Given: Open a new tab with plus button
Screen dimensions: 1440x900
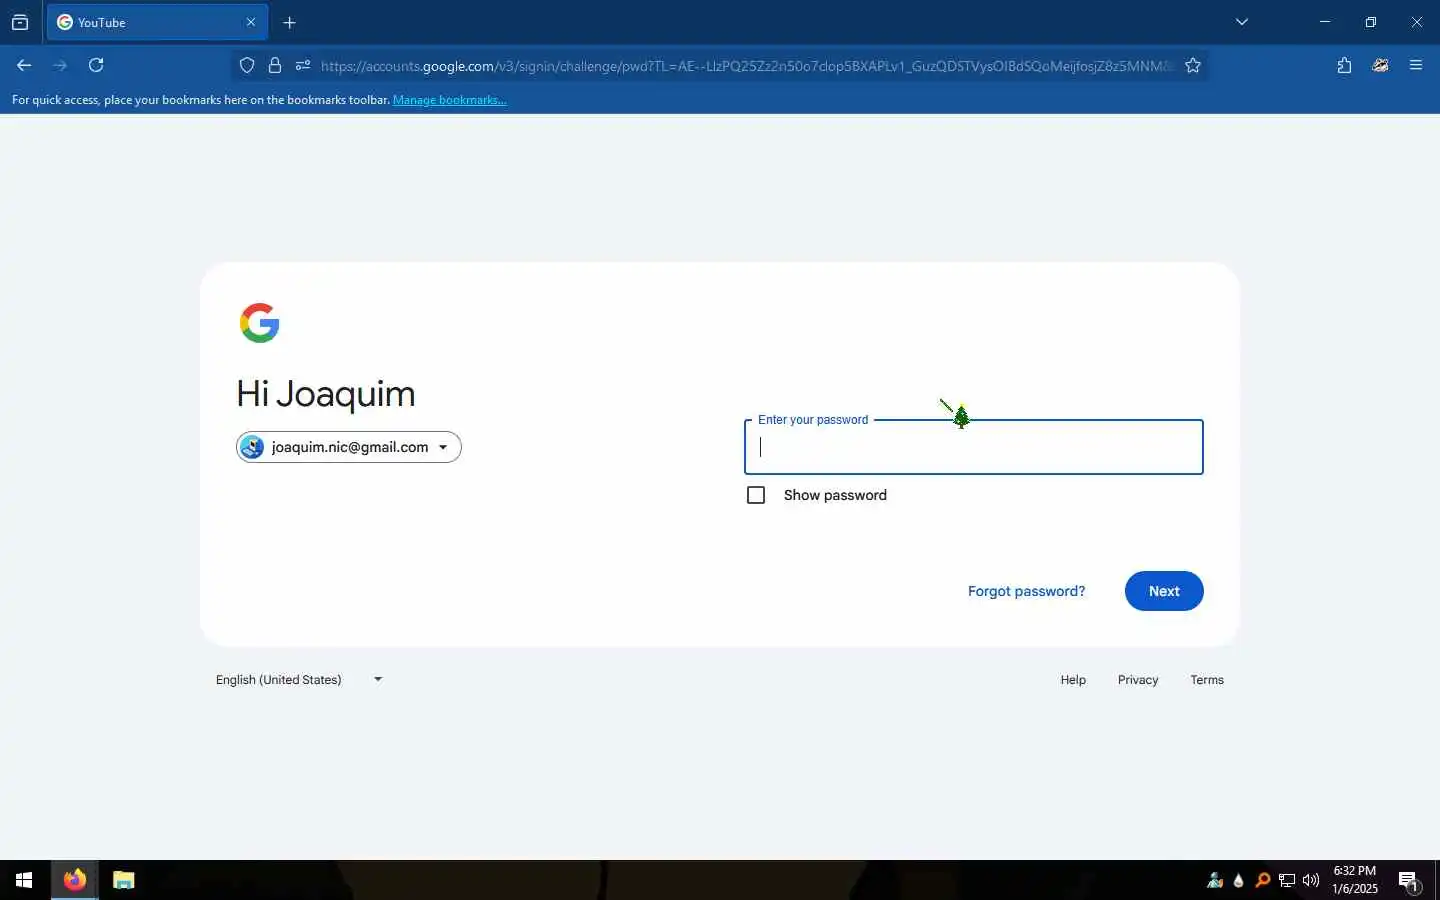Looking at the screenshot, I should (289, 22).
